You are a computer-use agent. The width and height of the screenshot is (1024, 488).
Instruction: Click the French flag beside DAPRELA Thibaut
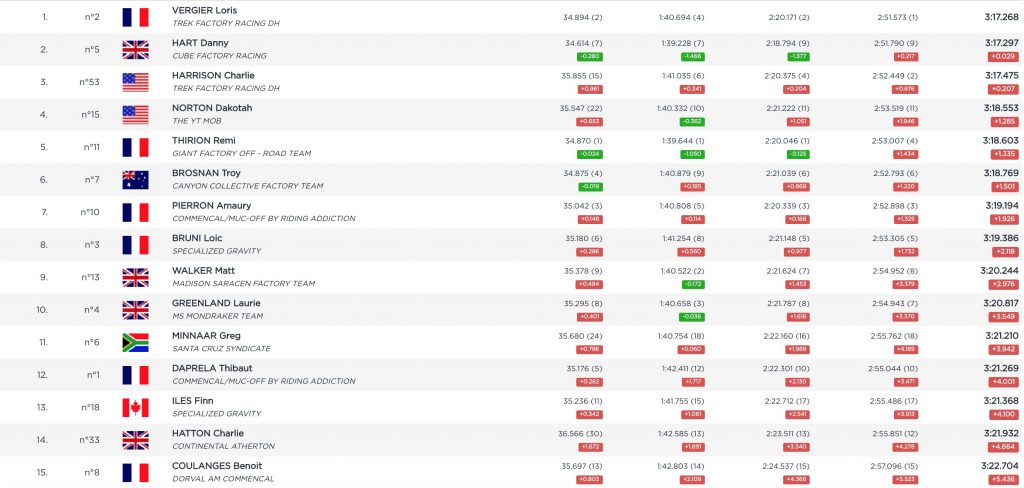pos(135,375)
